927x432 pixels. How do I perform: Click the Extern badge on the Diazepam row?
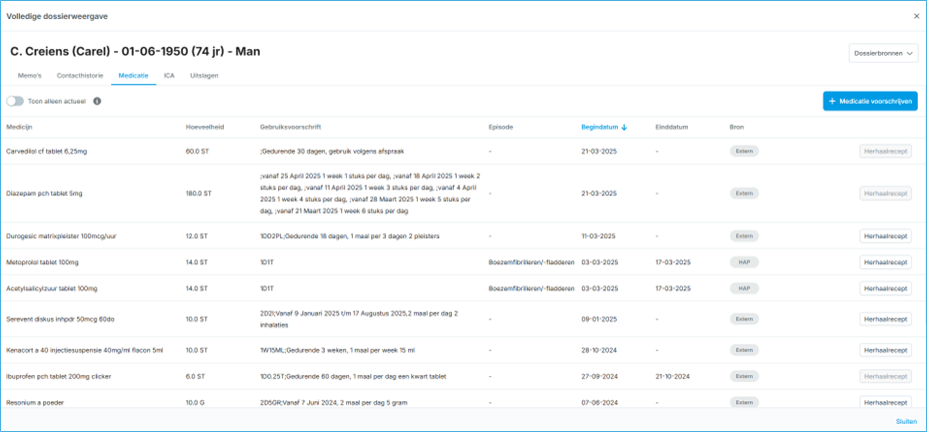click(743, 193)
